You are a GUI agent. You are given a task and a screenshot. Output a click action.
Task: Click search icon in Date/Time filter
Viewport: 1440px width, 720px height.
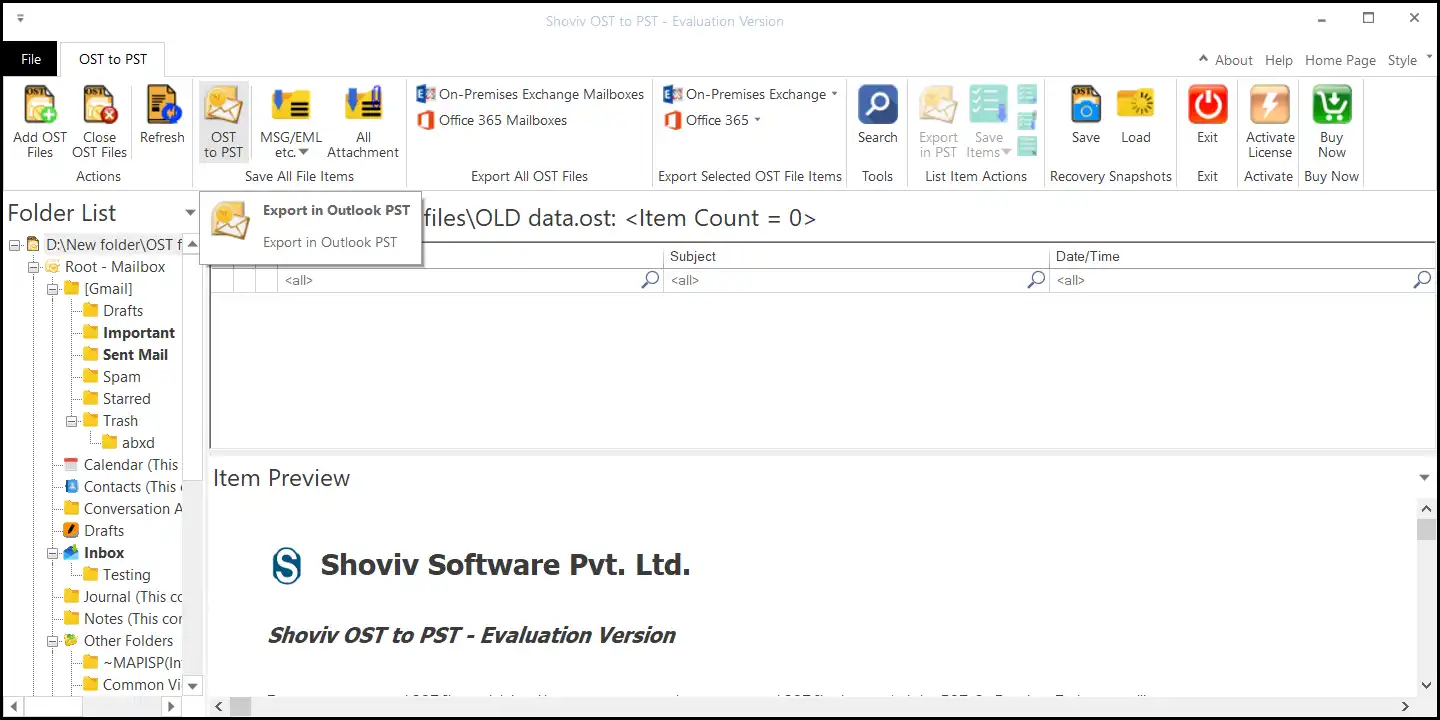click(x=1422, y=280)
